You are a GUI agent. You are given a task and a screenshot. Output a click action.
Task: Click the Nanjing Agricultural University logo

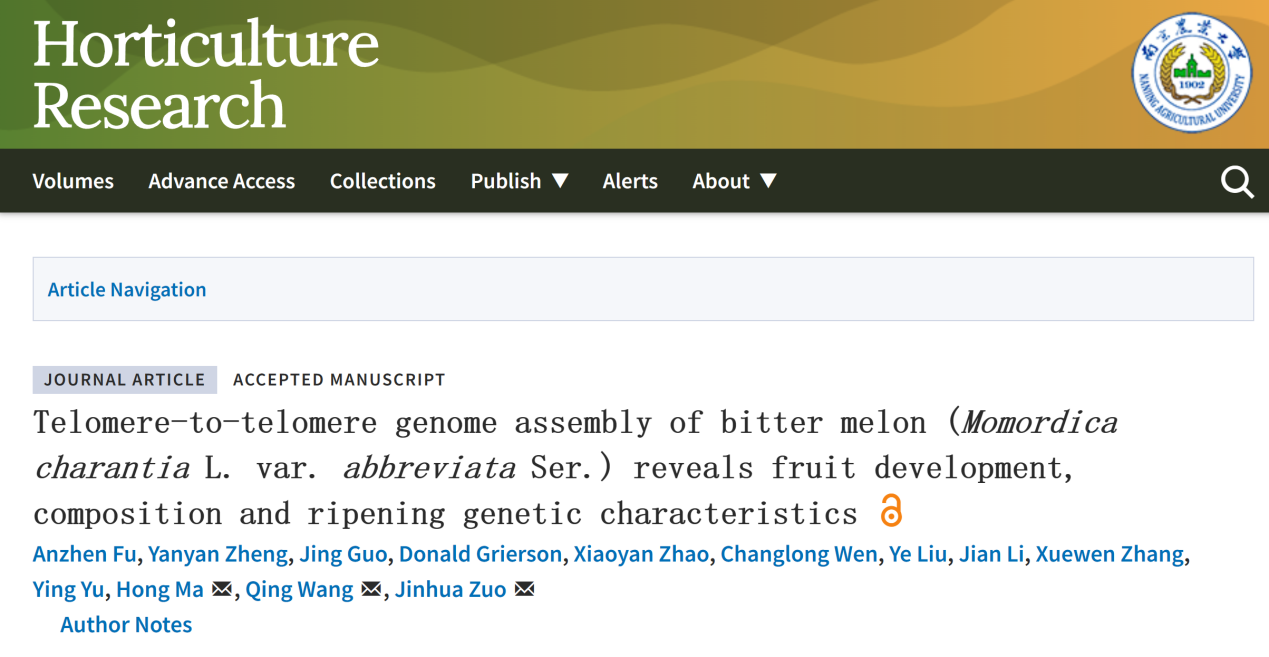(x=1191, y=73)
